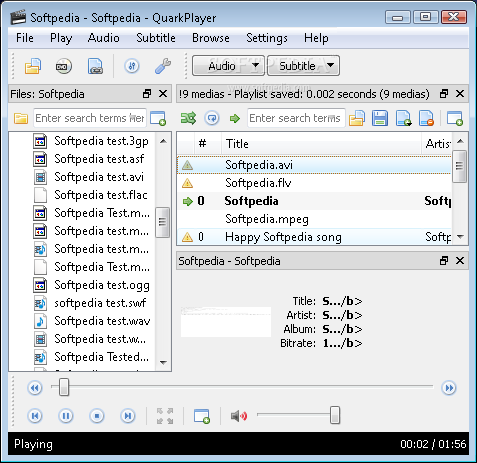This screenshot has width=477, height=463.
Task: Open the Audio menu
Action: (x=104, y=38)
